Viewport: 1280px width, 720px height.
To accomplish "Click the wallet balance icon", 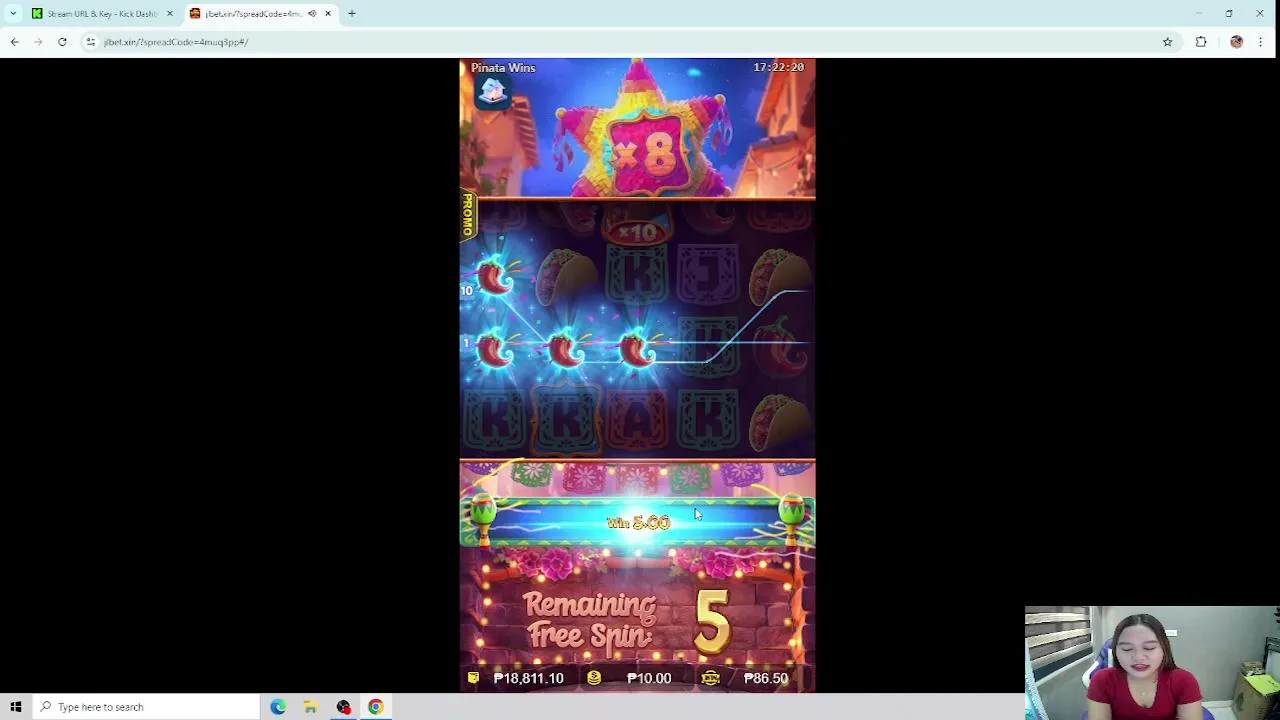I will 473,678.
